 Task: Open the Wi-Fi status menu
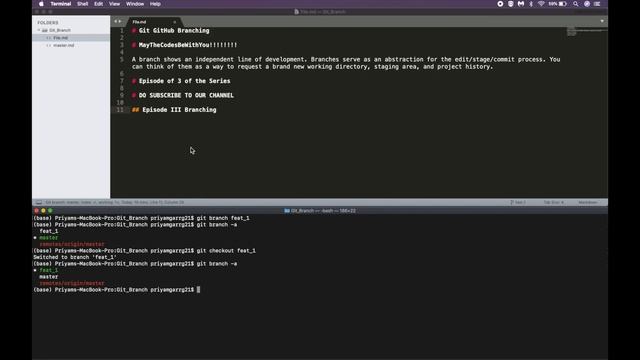[x=541, y=4]
